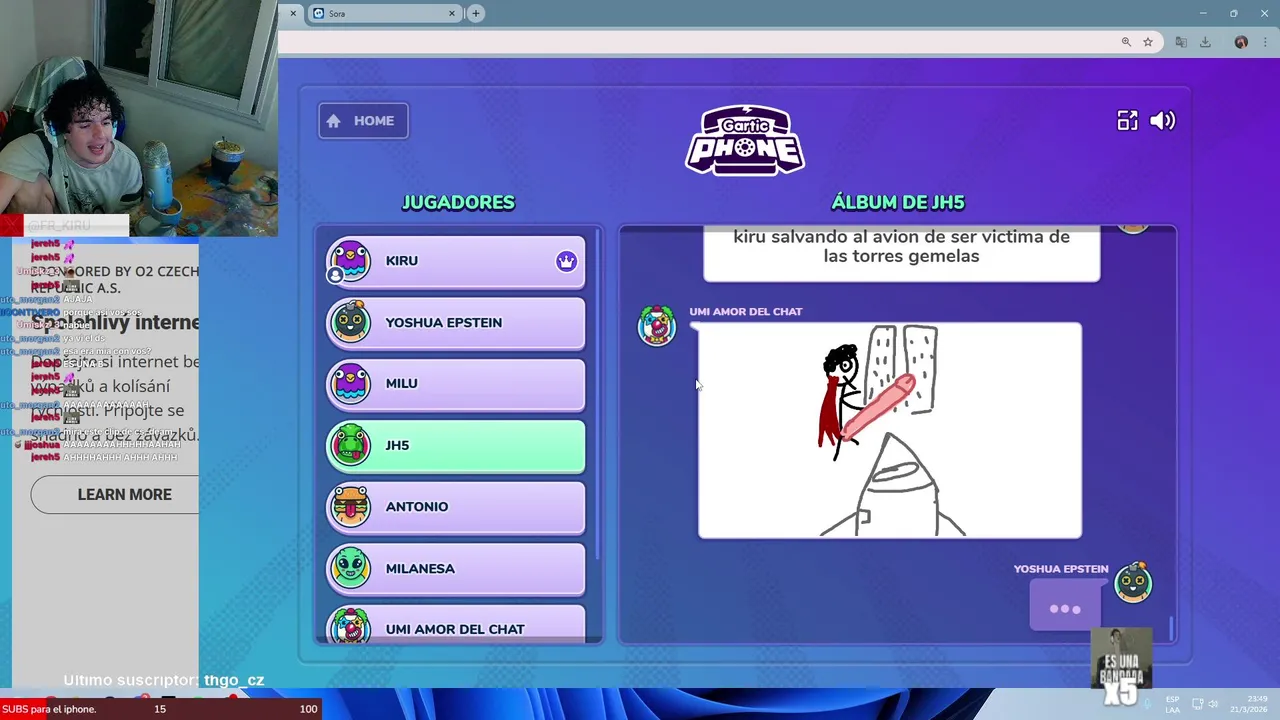Mute the game sound speaker icon
Viewport: 1280px width, 720px height.
(1162, 121)
